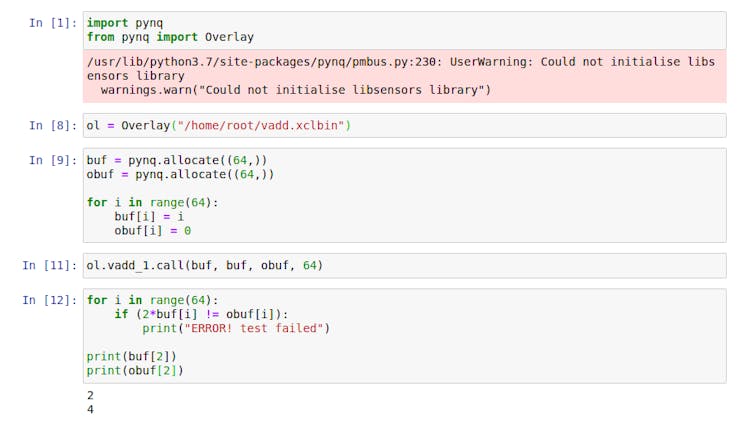
Task: Click the "if (2*buf[i] != obuf[i]):" line
Action: point(201,315)
